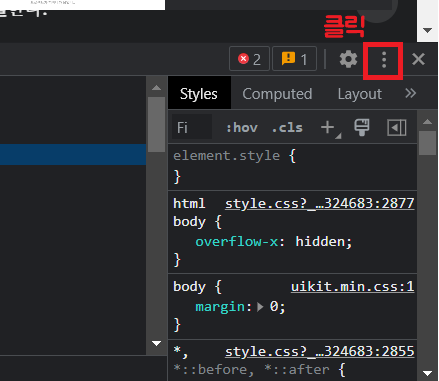This screenshot has width=439, height=381.
Task: Focus the styles Filter field
Action: 192,127
